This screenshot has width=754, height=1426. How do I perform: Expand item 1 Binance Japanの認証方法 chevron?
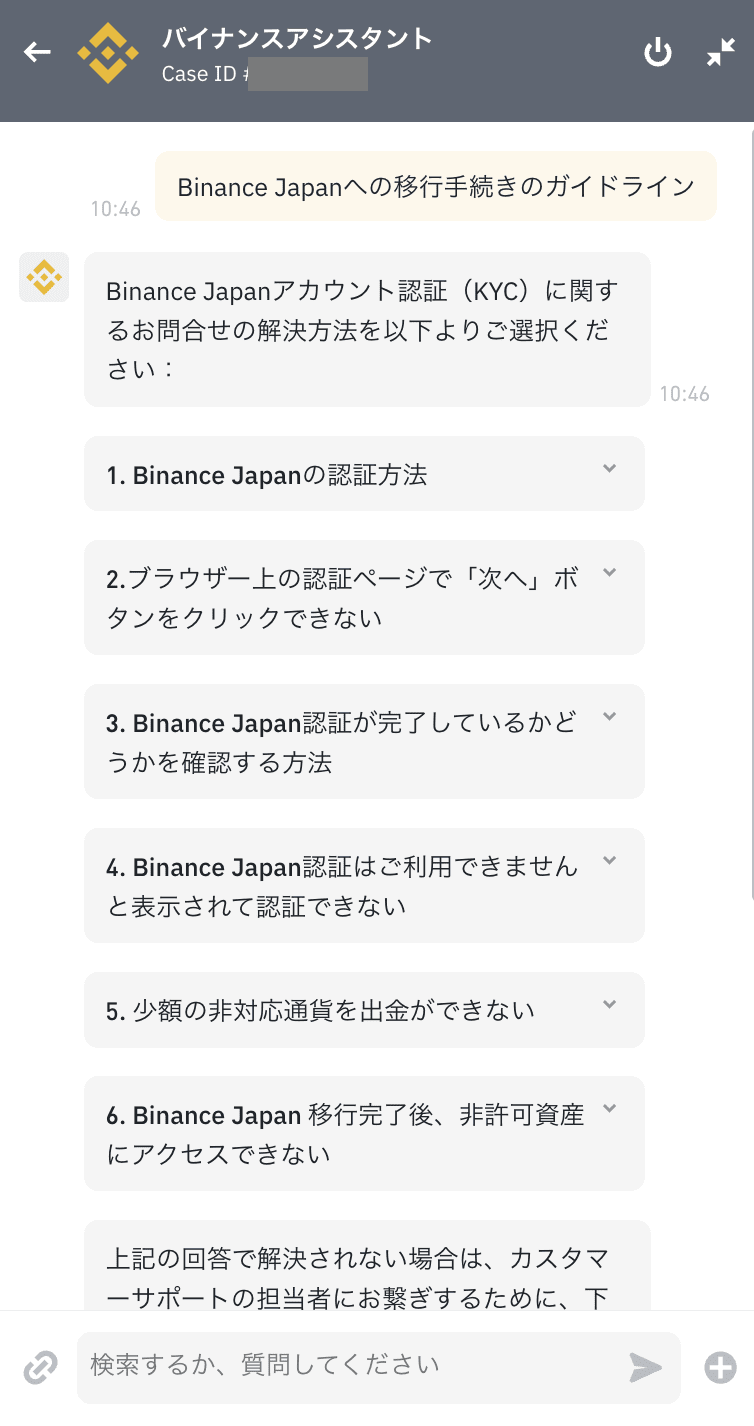(x=610, y=468)
